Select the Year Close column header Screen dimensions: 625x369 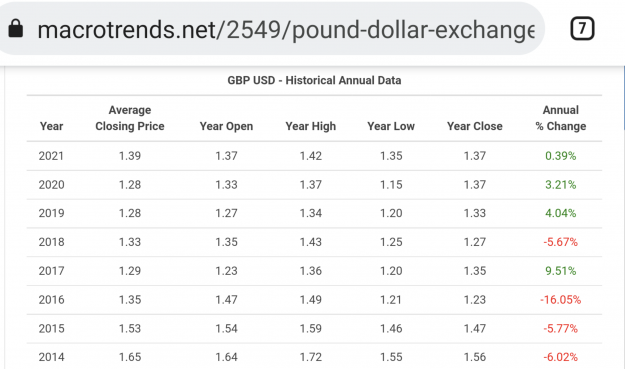(474, 126)
